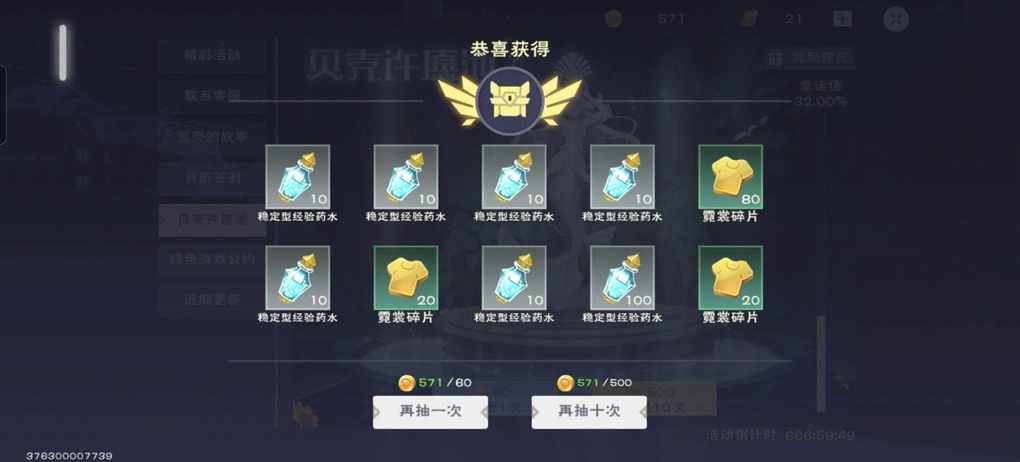1020x462 pixels.
Task: Open 精彩活动 tab in left sidebar
Action: [x=212, y=56]
